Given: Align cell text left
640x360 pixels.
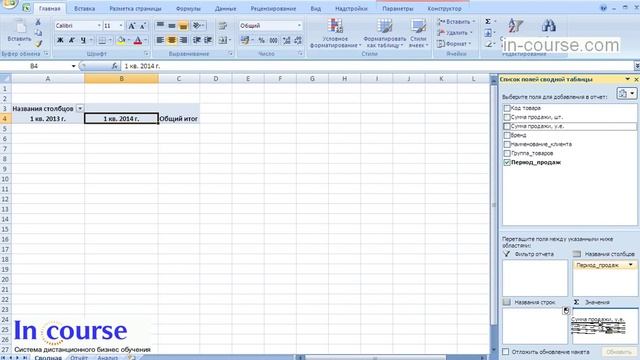Looking at the screenshot, I should click(x=160, y=40).
